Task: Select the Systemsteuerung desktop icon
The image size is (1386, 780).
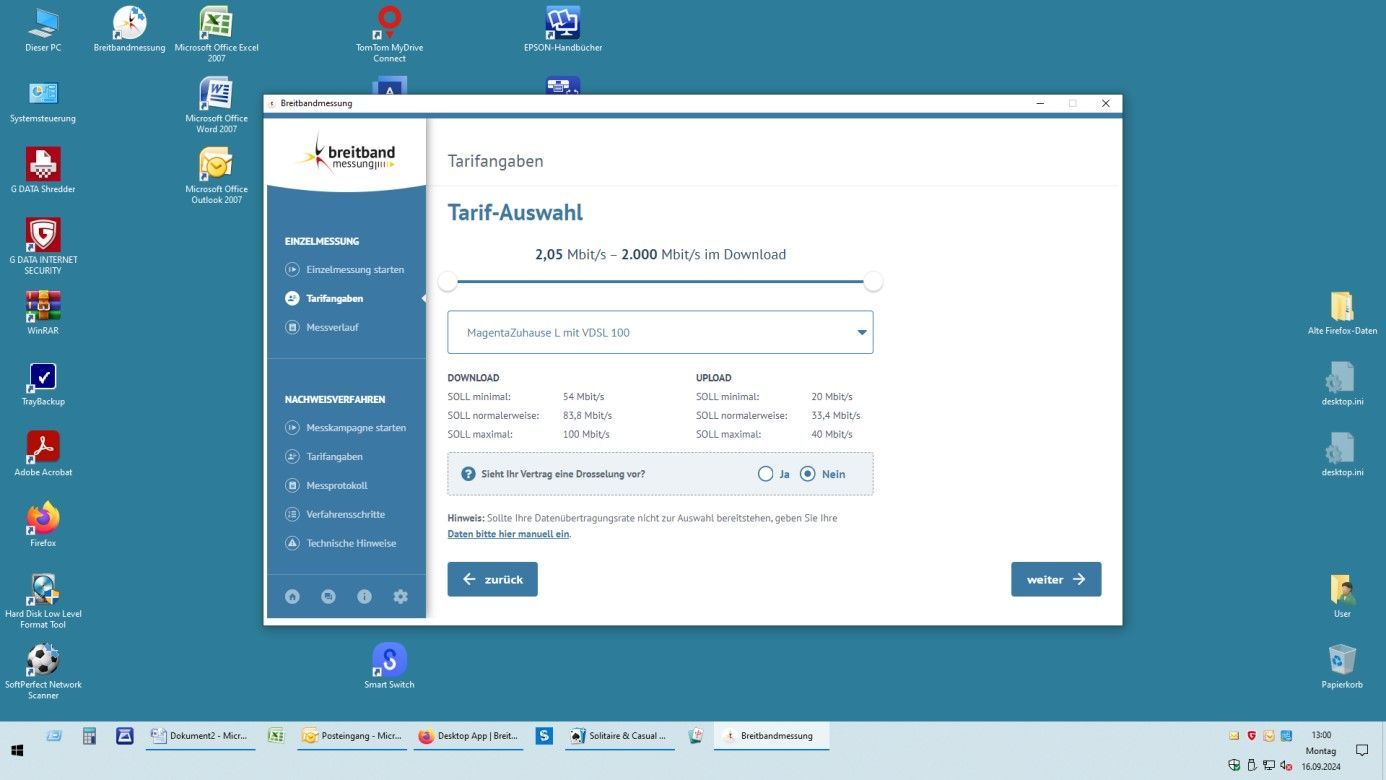Action: click(43, 101)
